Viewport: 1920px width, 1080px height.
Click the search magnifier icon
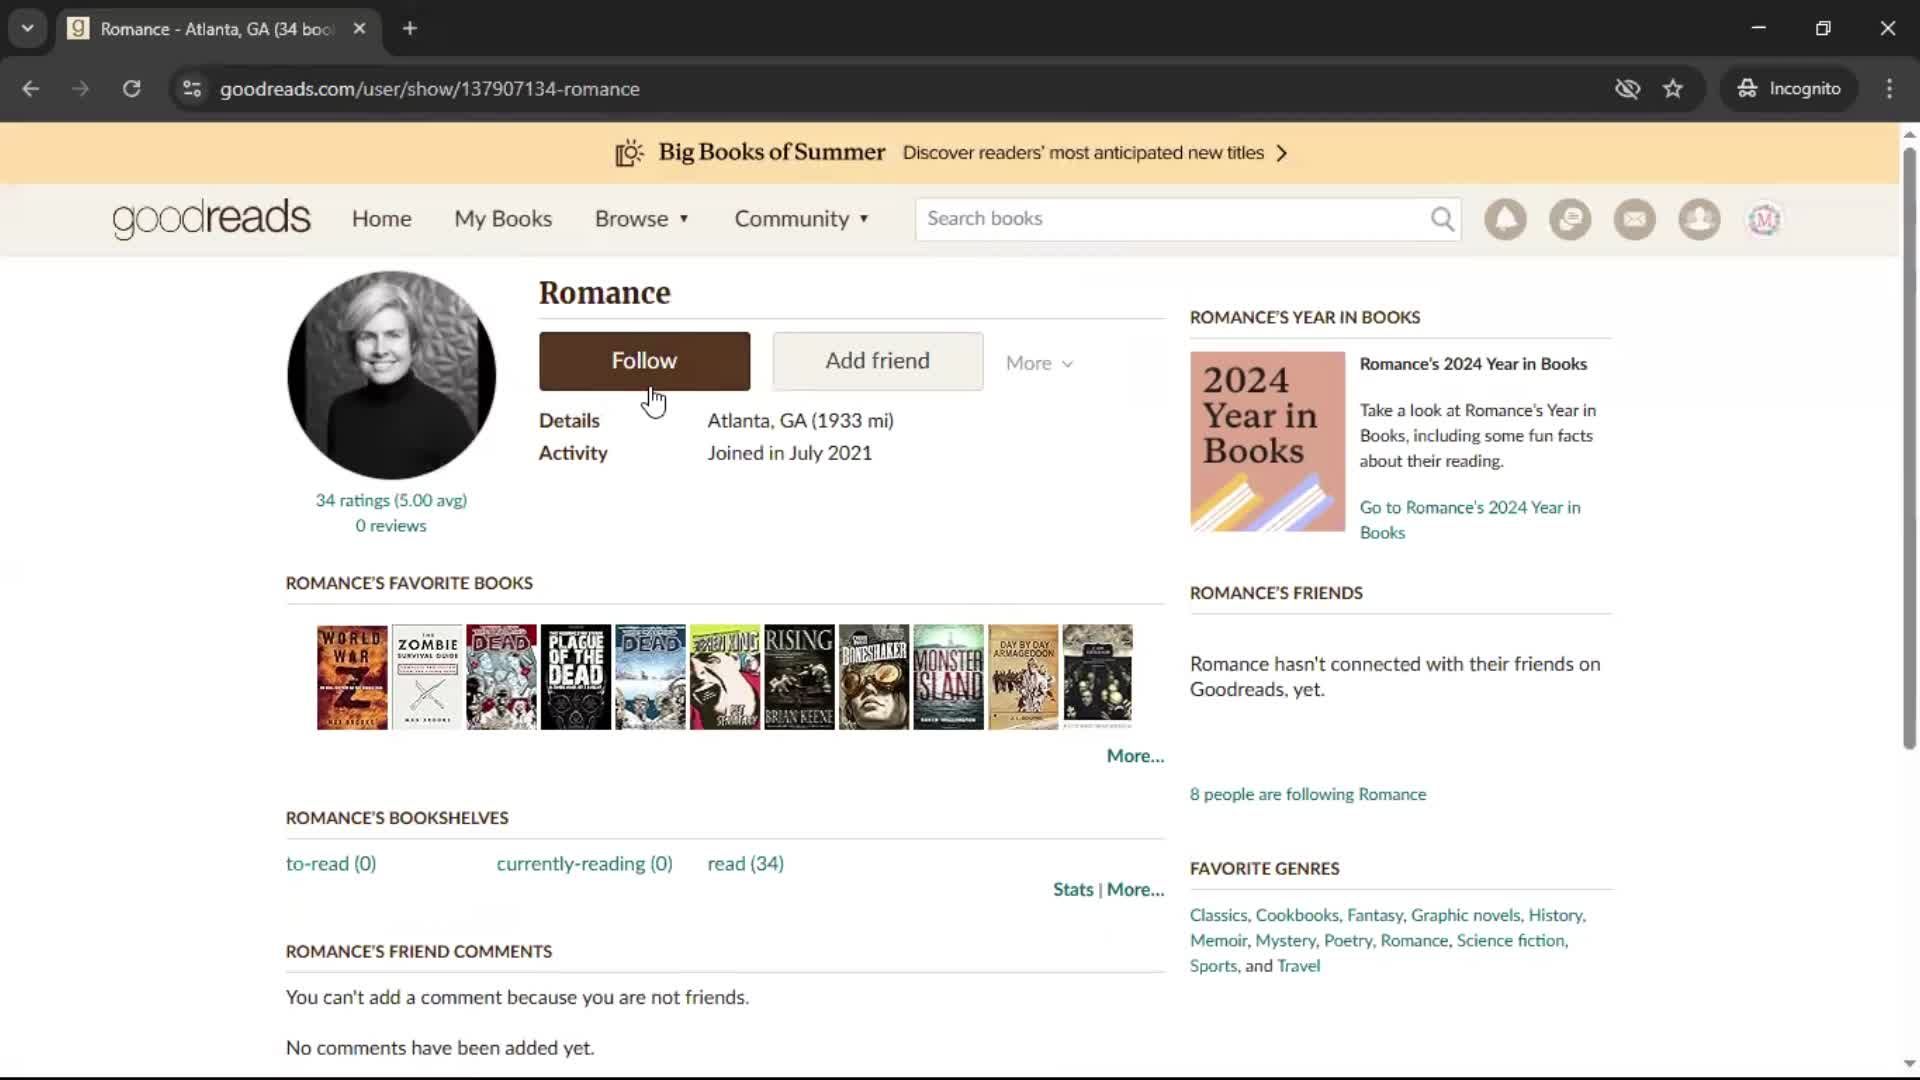tap(1442, 219)
